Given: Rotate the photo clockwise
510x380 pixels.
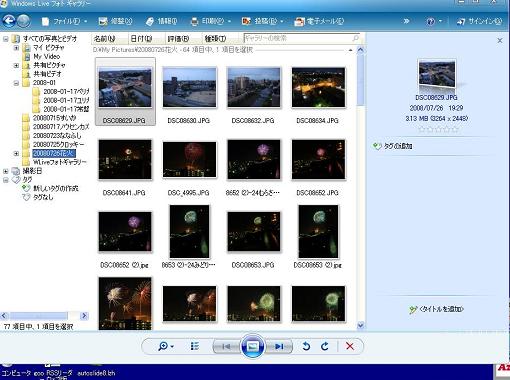Looking at the screenshot, I should click(325, 347).
